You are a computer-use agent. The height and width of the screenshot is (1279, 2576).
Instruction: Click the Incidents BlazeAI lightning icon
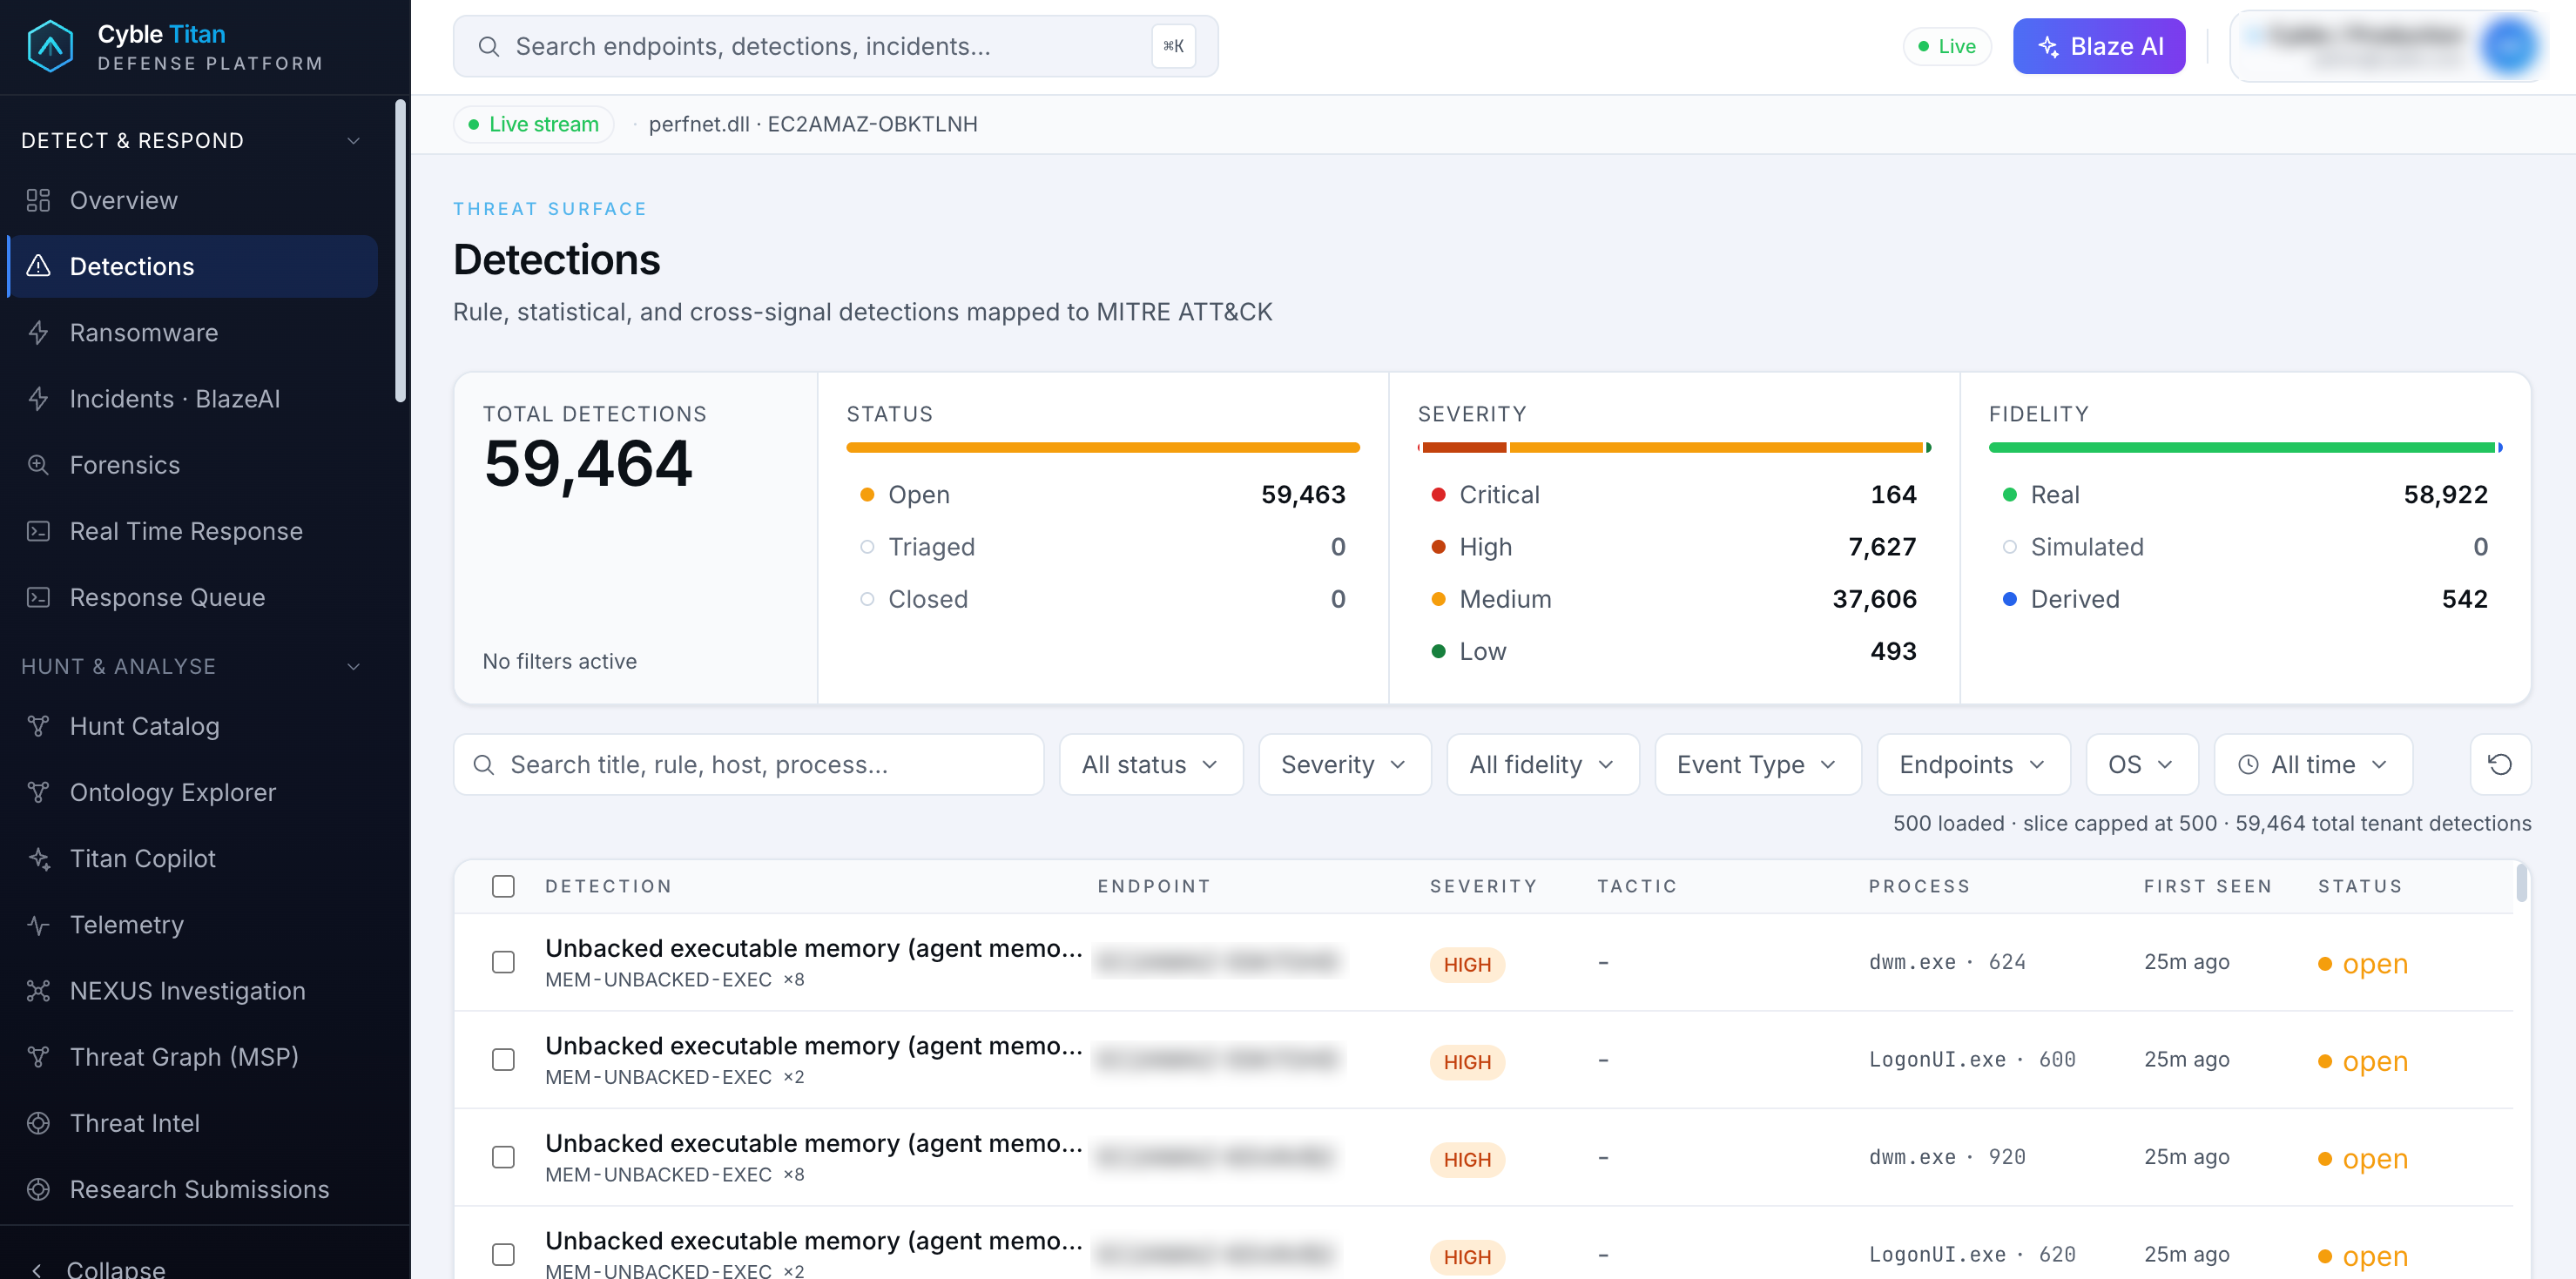pos(38,398)
